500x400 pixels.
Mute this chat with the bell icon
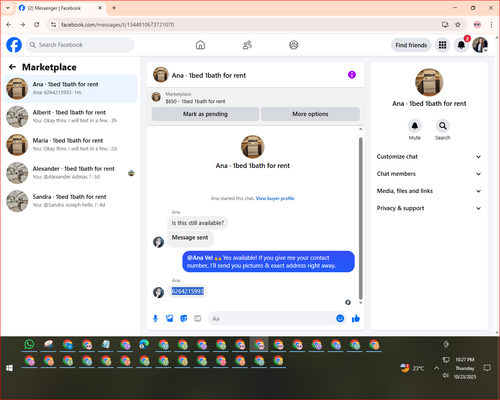click(x=415, y=126)
